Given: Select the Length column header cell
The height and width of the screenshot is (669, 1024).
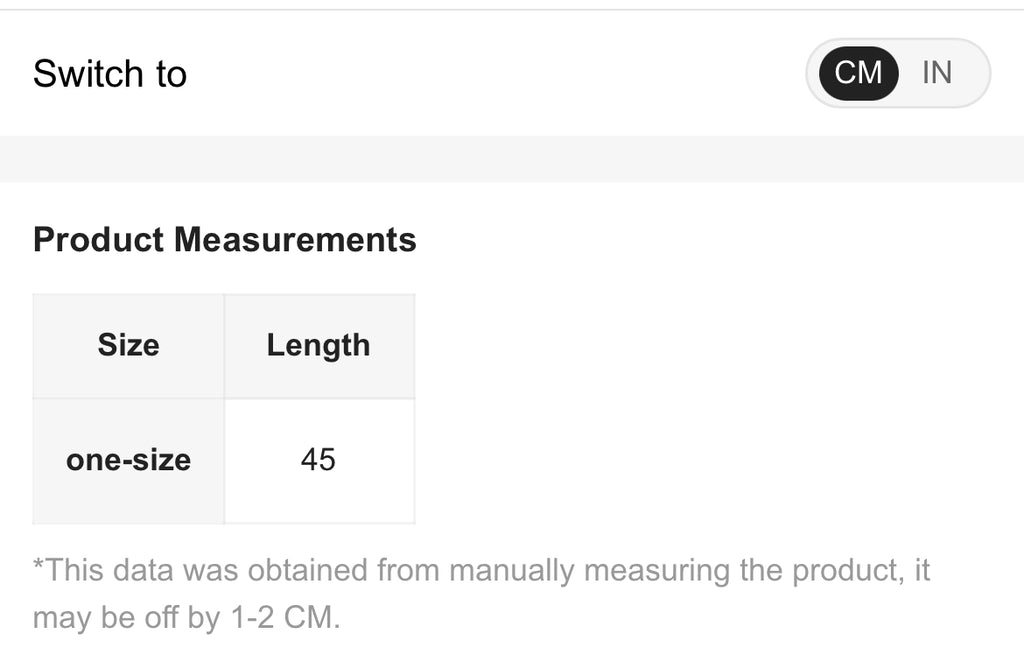Looking at the screenshot, I should click(x=318, y=346).
